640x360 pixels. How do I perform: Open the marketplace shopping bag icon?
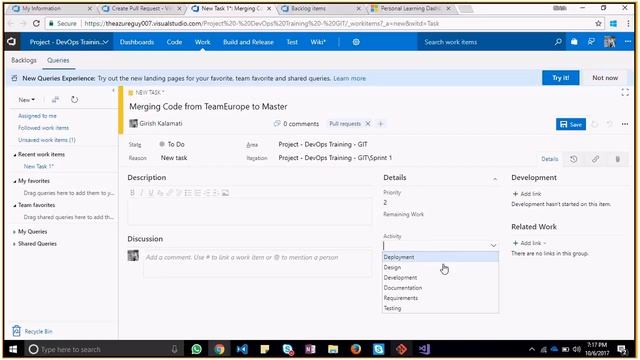tap(574, 42)
